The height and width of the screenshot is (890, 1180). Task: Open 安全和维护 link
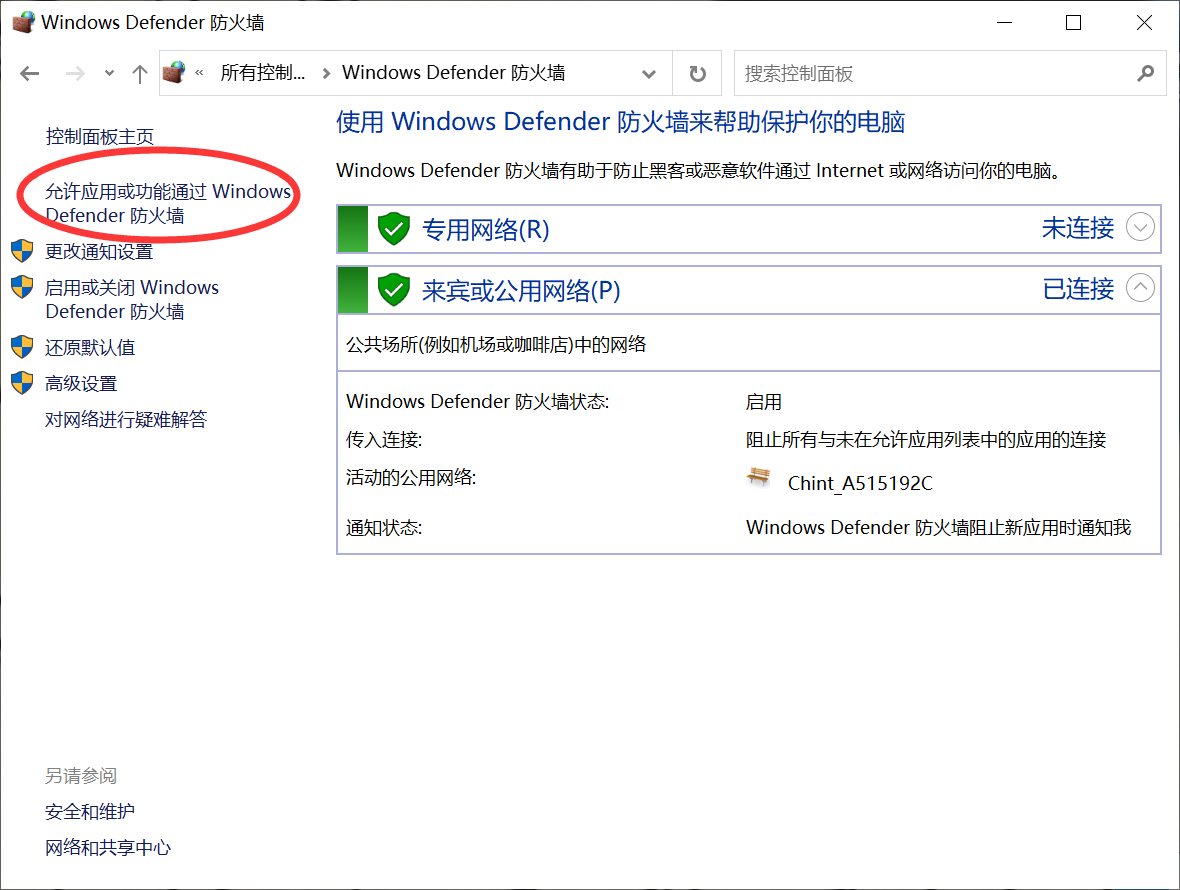[x=90, y=812]
